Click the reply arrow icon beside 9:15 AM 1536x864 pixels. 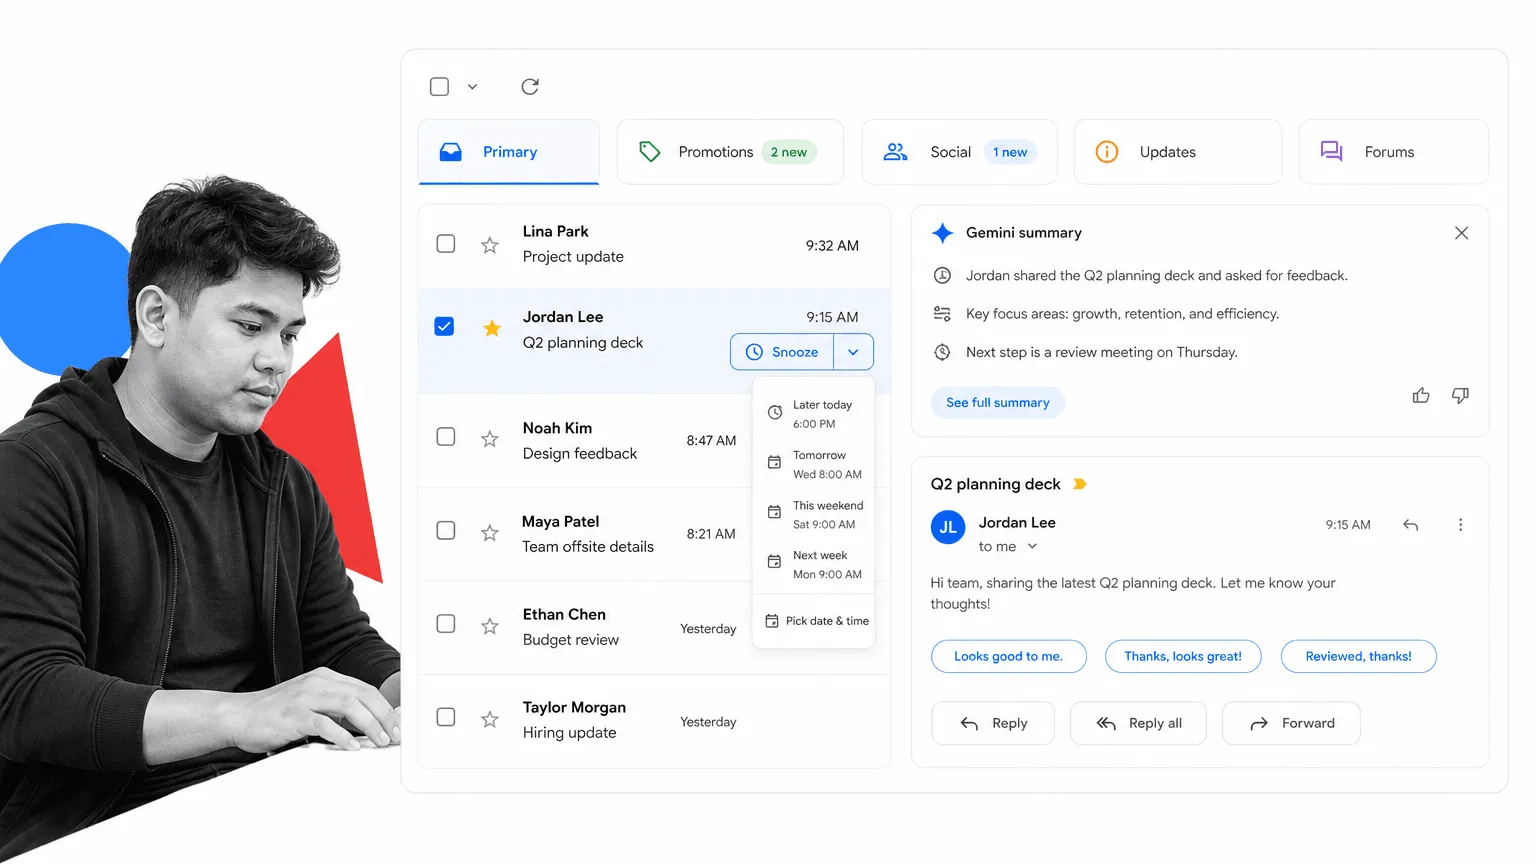point(1410,525)
